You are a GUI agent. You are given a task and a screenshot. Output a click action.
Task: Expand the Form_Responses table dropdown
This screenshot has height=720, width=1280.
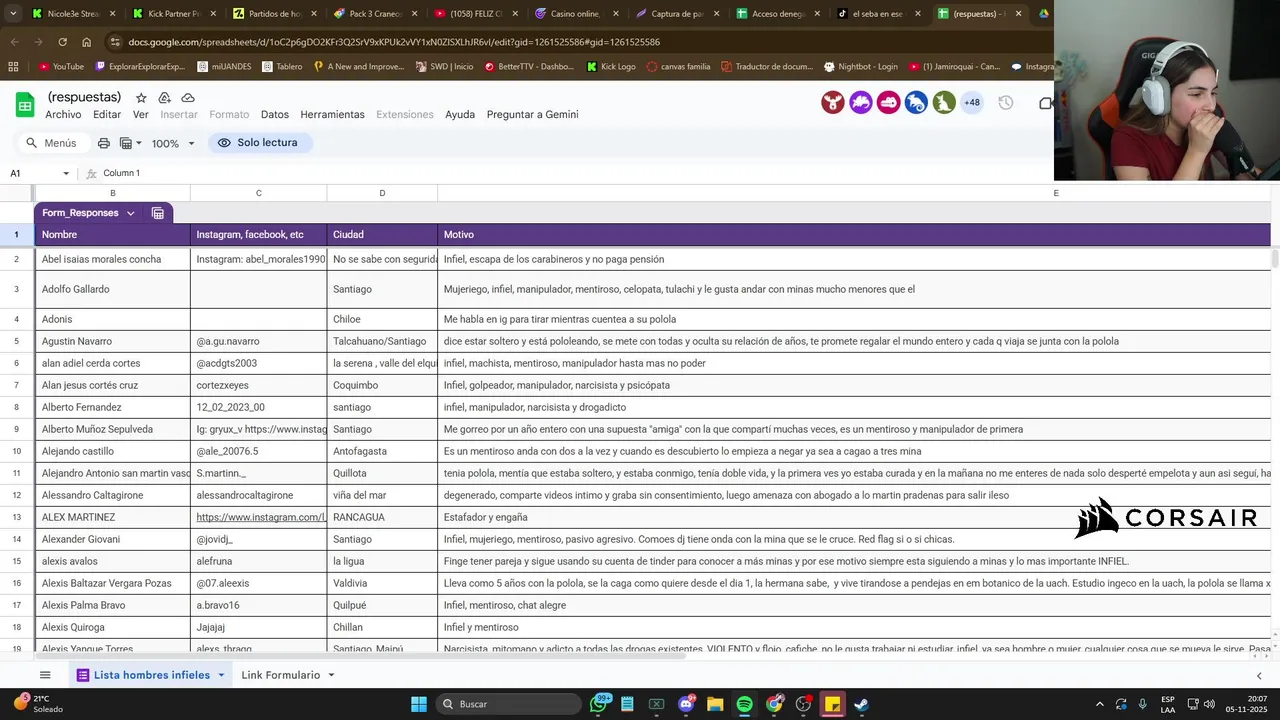click(130, 213)
